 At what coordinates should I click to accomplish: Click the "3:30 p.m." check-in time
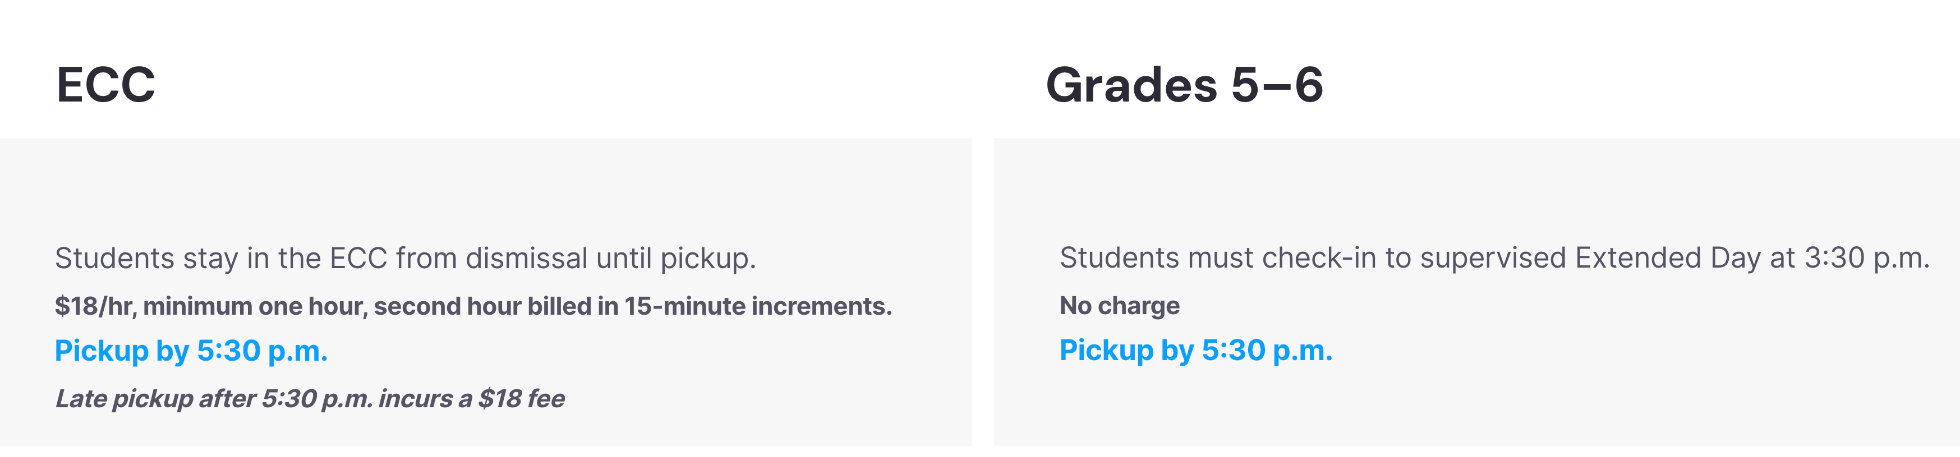[1866, 258]
